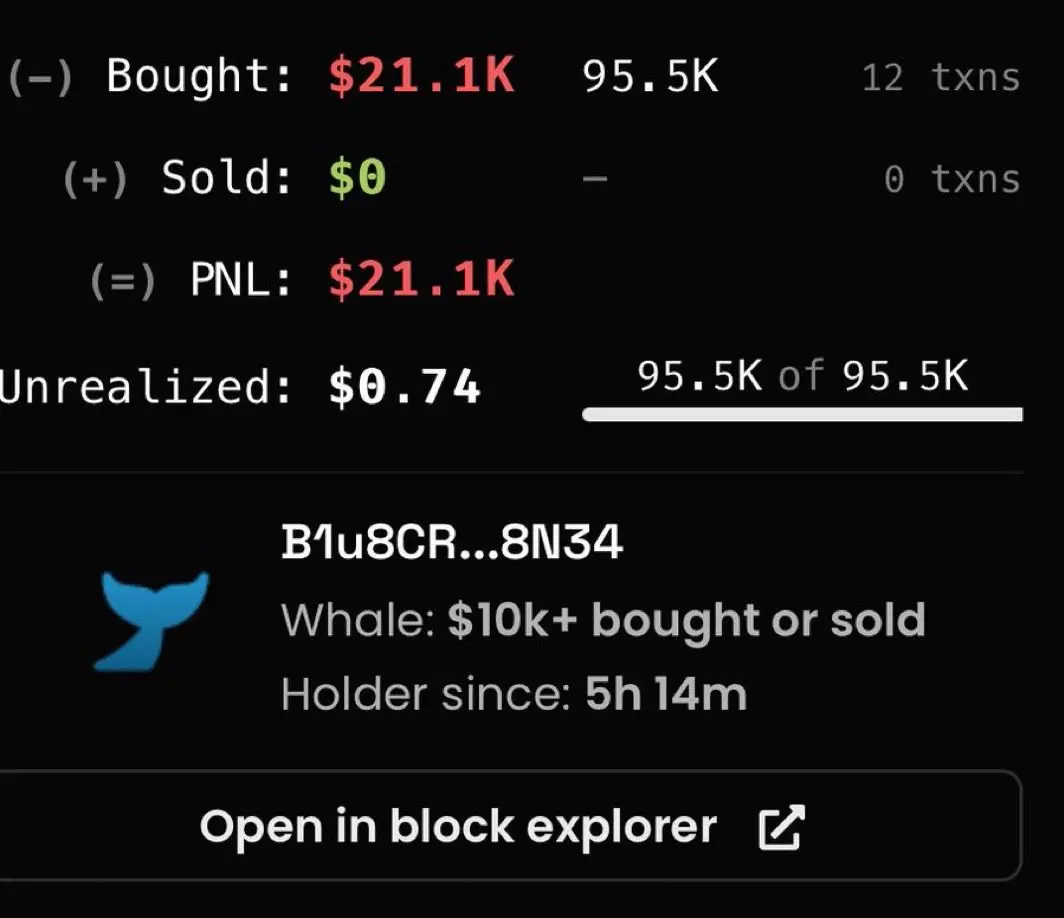Click the external link arrow icon
Screen dimensions: 1064x918
781,828
